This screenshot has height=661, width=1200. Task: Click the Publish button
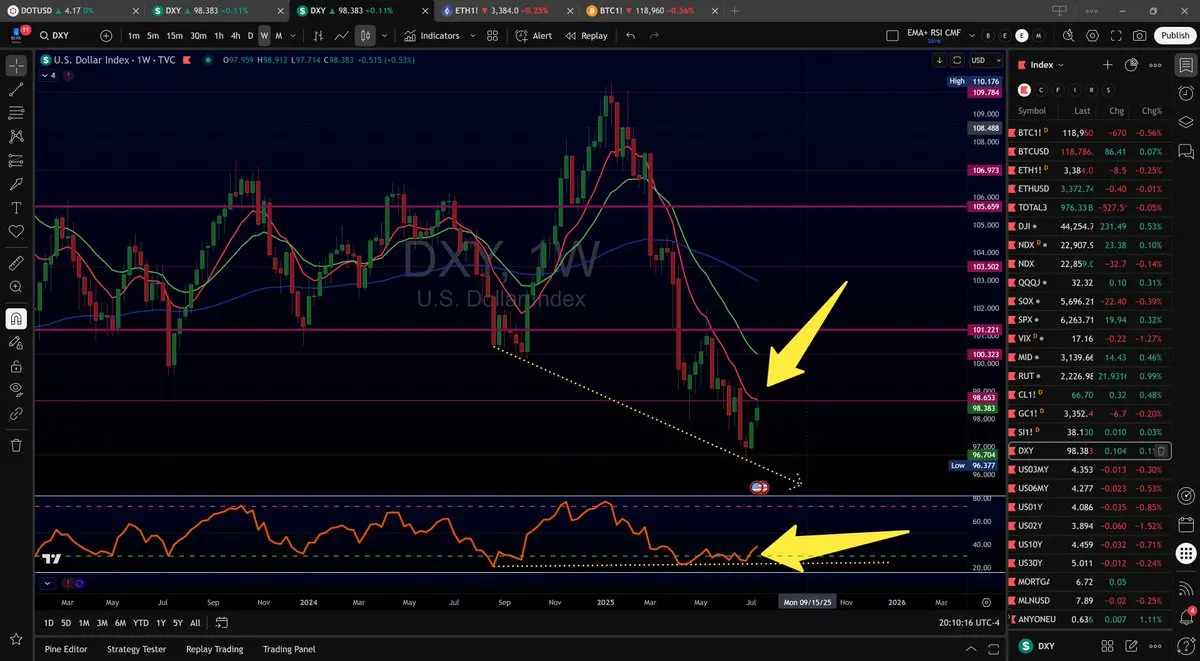tap(1175, 35)
